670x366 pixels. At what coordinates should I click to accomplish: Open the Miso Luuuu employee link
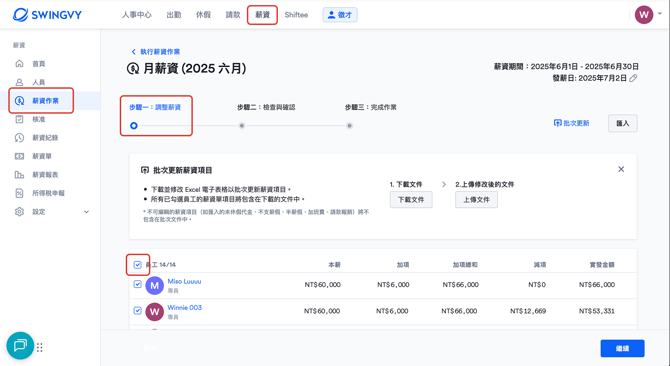point(184,281)
